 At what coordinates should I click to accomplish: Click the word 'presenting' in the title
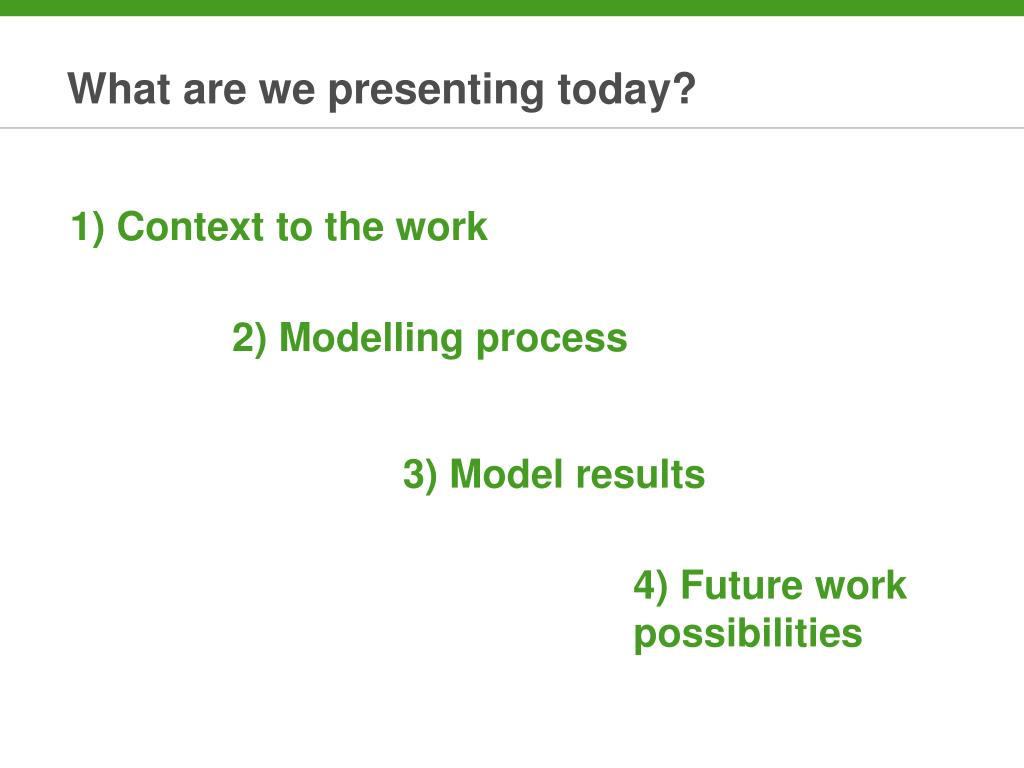point(436,91)
